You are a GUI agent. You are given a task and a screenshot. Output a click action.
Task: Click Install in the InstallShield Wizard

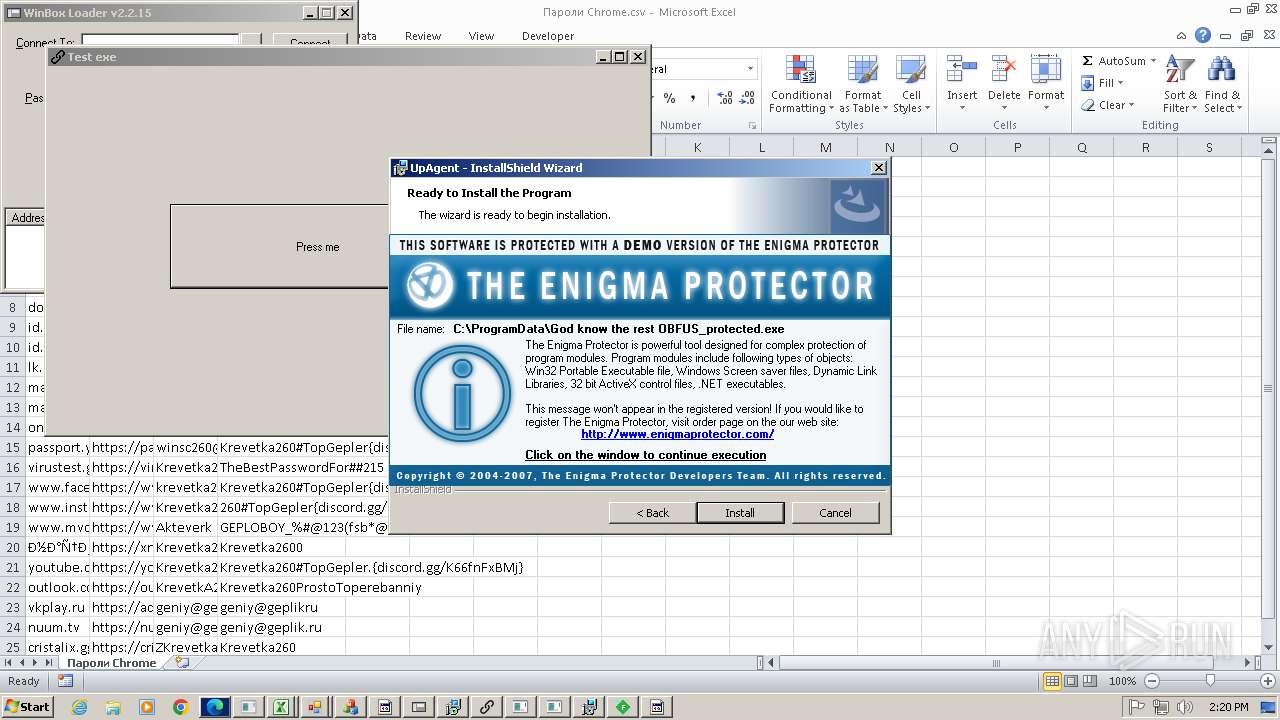coord(740,512)
